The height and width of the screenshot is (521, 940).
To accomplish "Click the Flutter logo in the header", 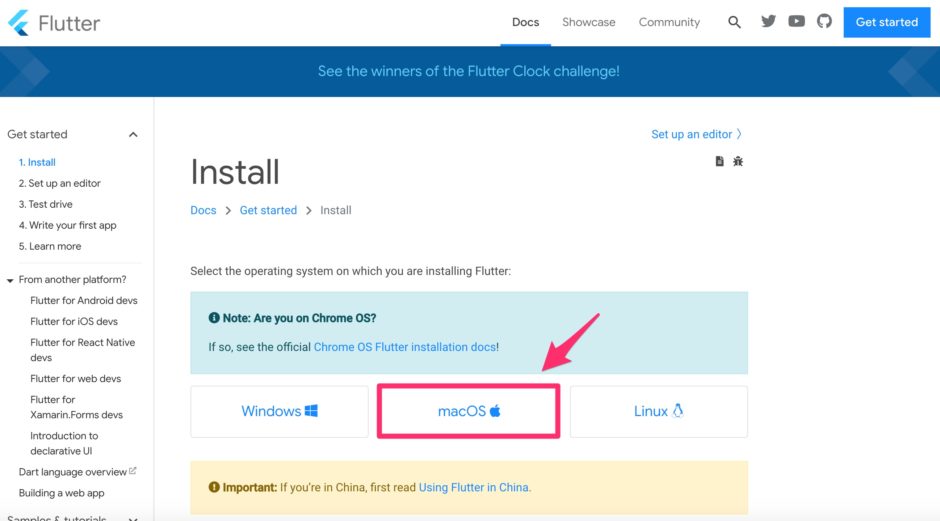I will point(54,22).
